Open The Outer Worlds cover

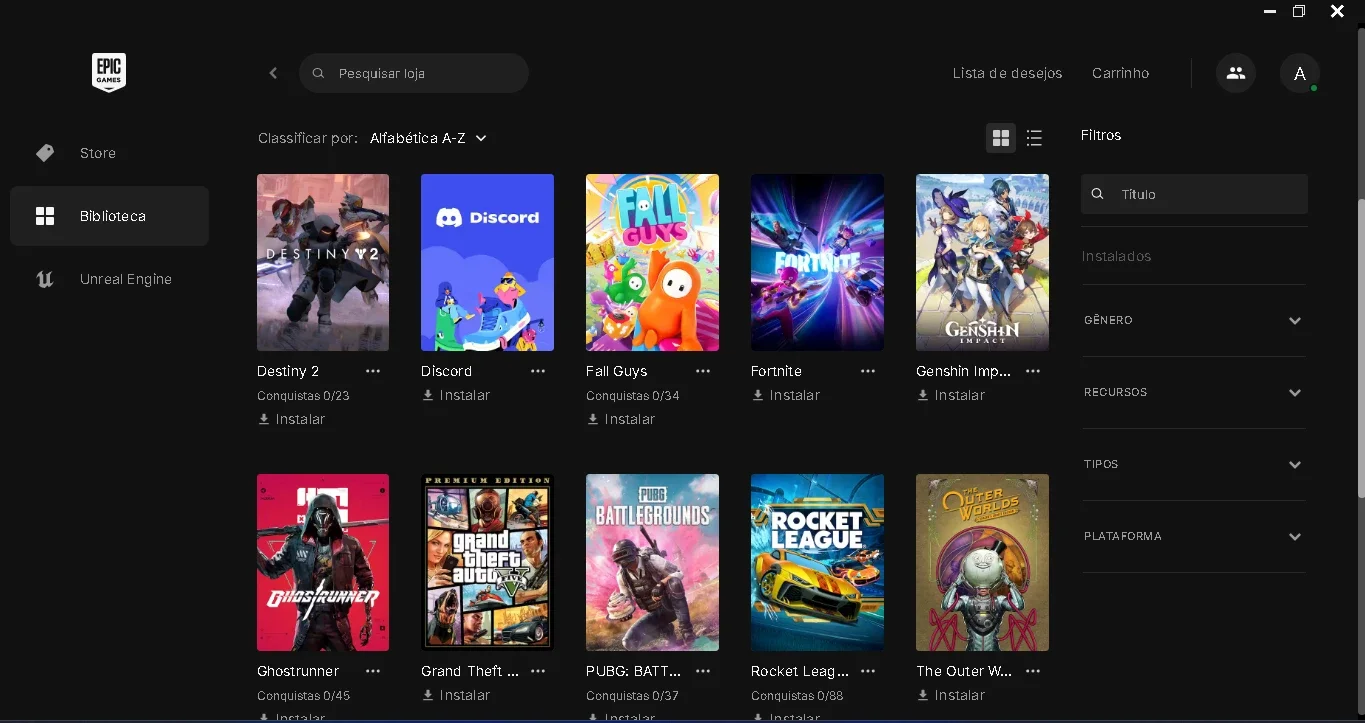point(982,562)
